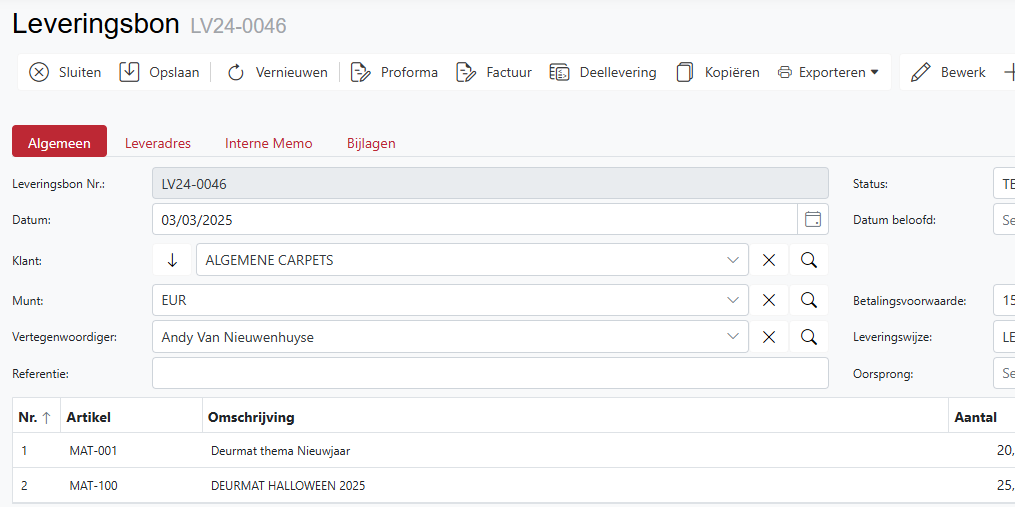The image size is (1015, 507).
Task: Click into the Referentie input field
Action: click(490, 373)
